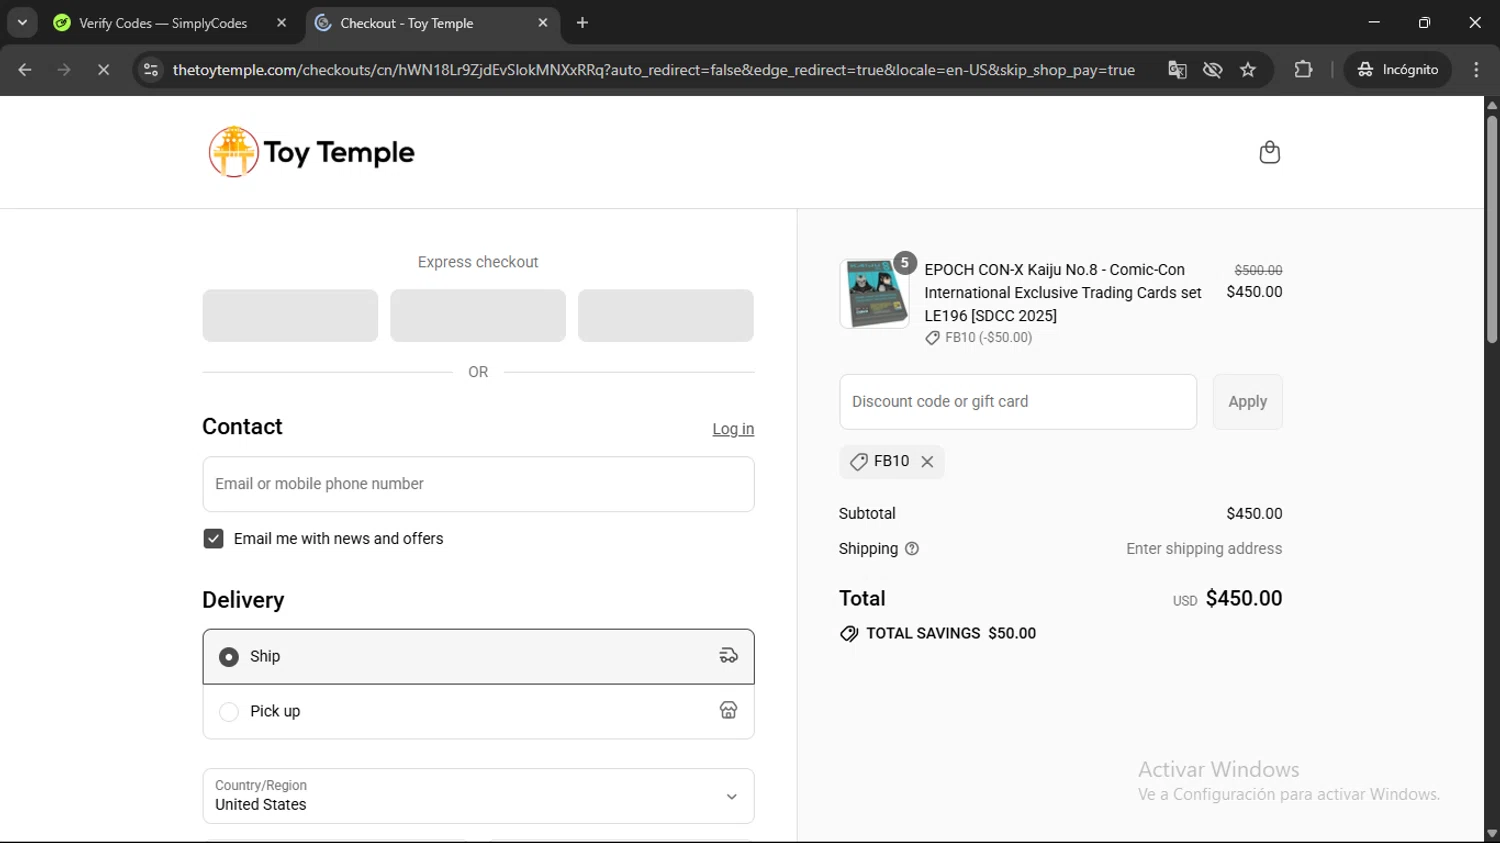Click the browser address bar URL

(653, 70)
